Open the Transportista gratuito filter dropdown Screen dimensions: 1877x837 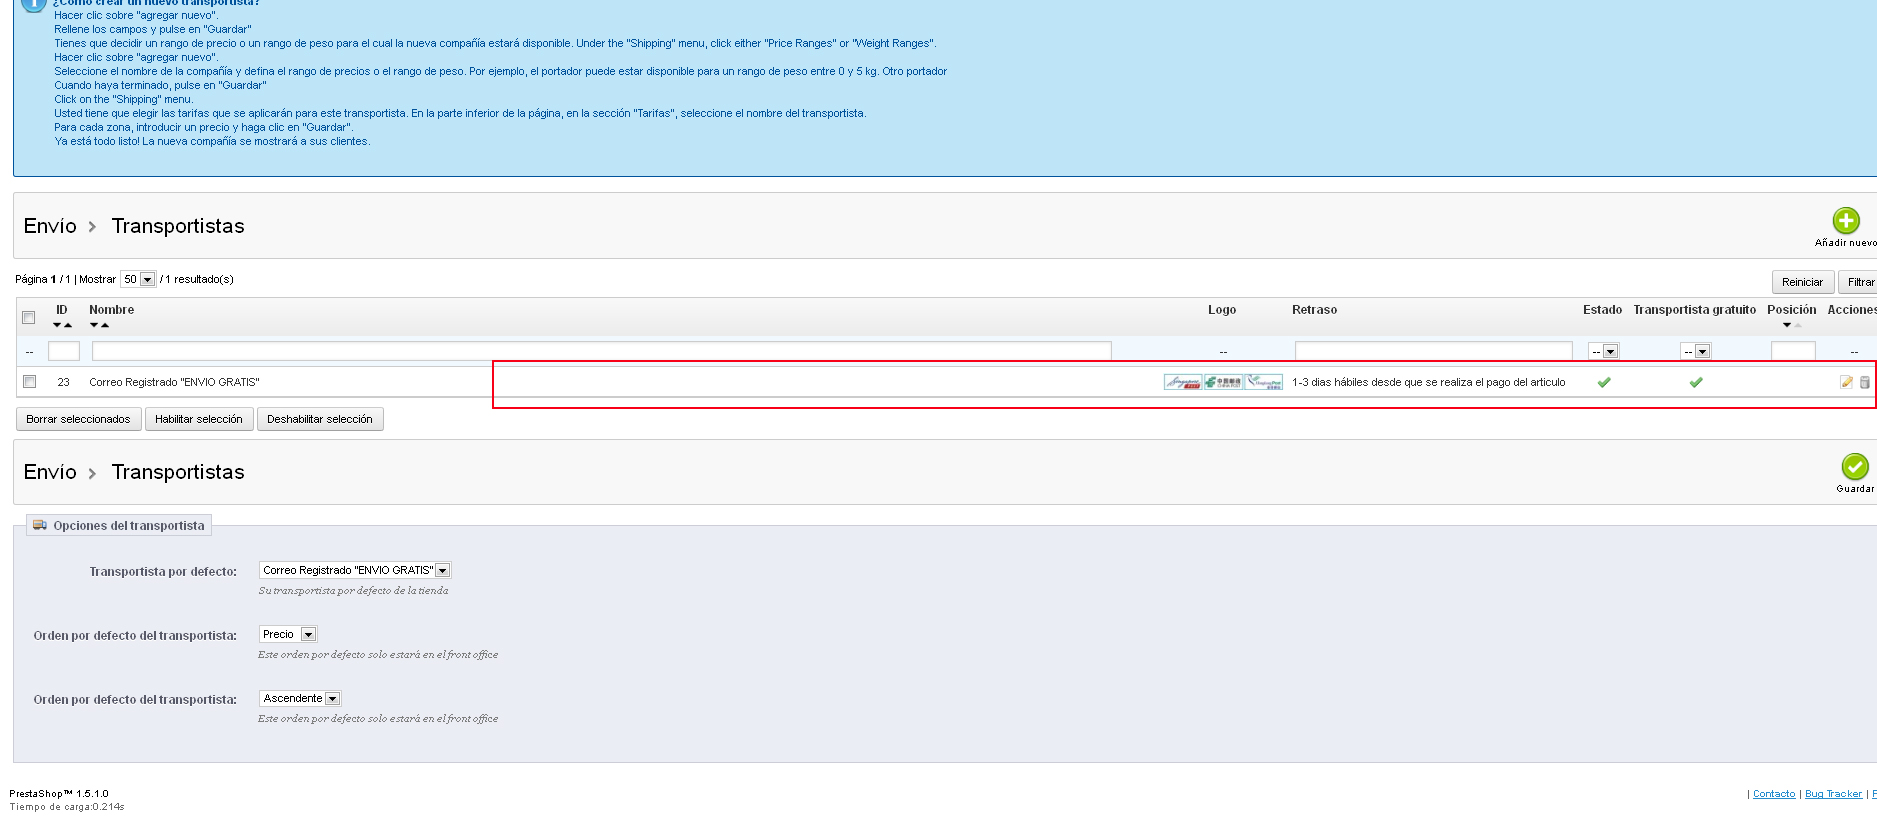(1696, 351)
